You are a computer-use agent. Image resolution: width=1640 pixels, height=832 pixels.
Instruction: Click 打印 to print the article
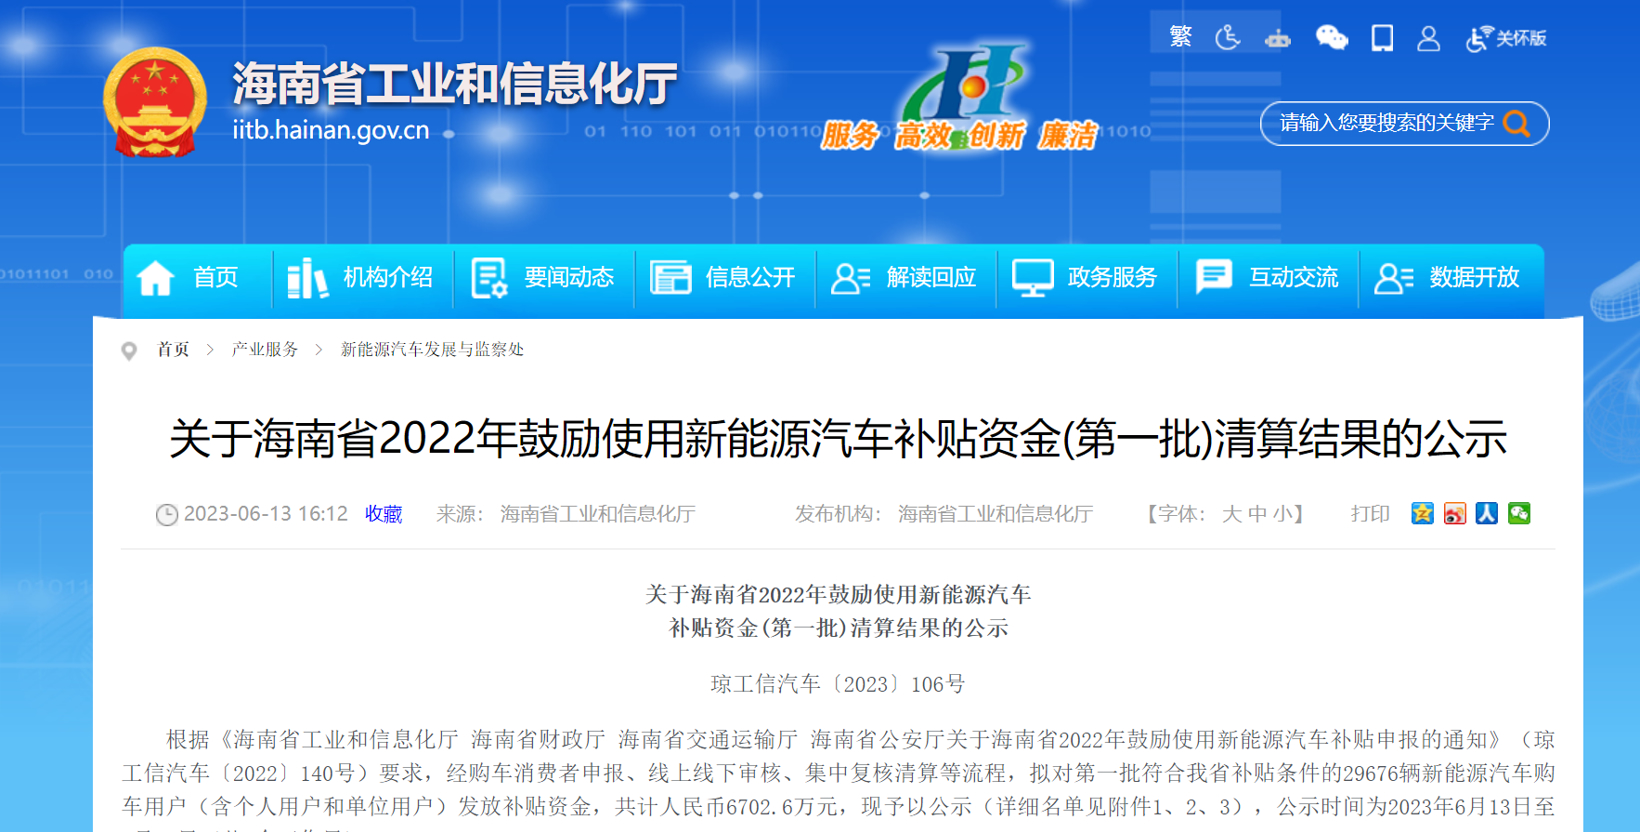click(x=1370, y=514)
